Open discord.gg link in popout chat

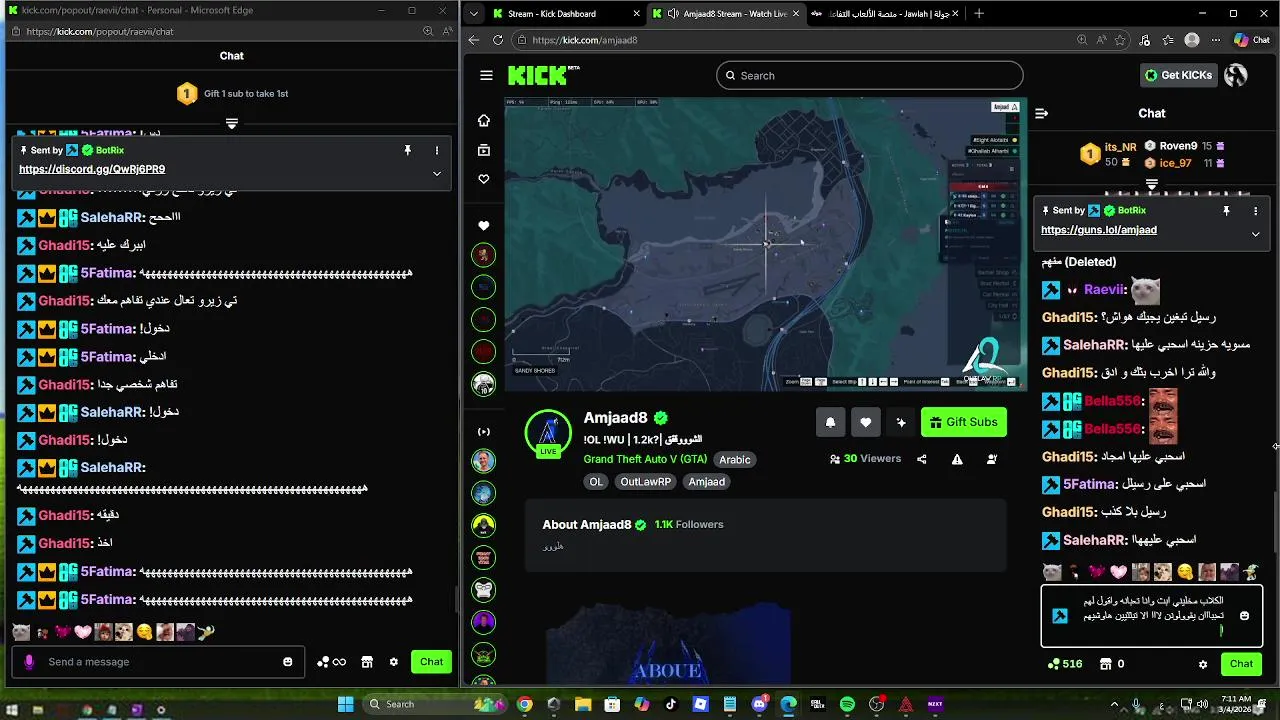(92, 170)
